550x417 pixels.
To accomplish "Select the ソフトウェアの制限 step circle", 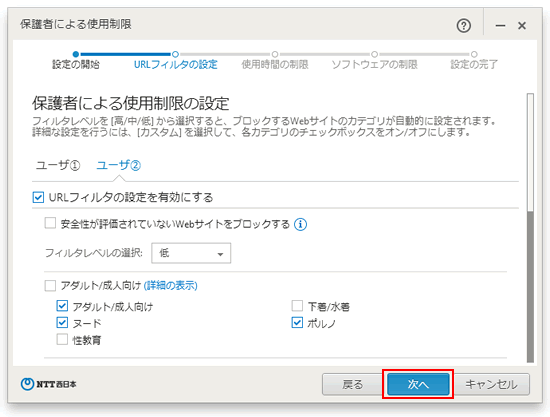I will [374, 54].
